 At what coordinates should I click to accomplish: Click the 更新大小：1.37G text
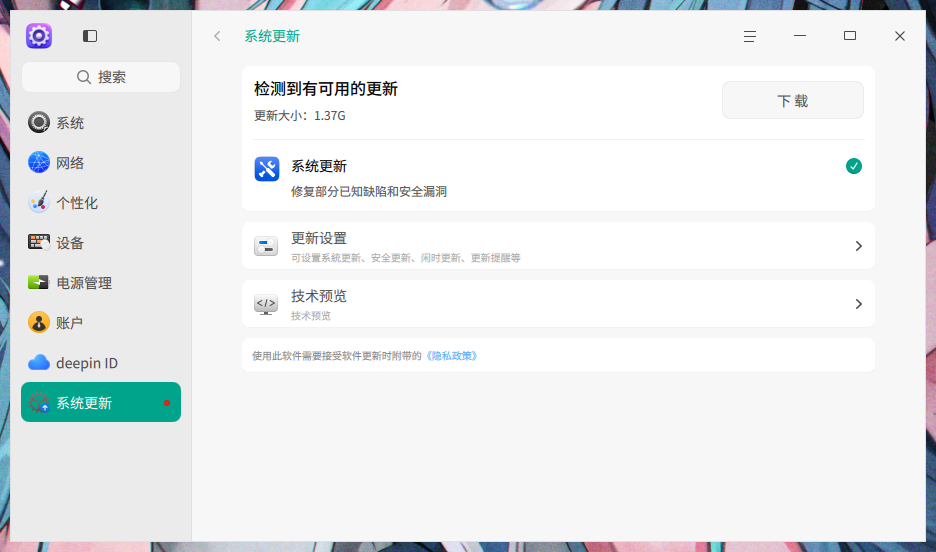click(300, 116)
